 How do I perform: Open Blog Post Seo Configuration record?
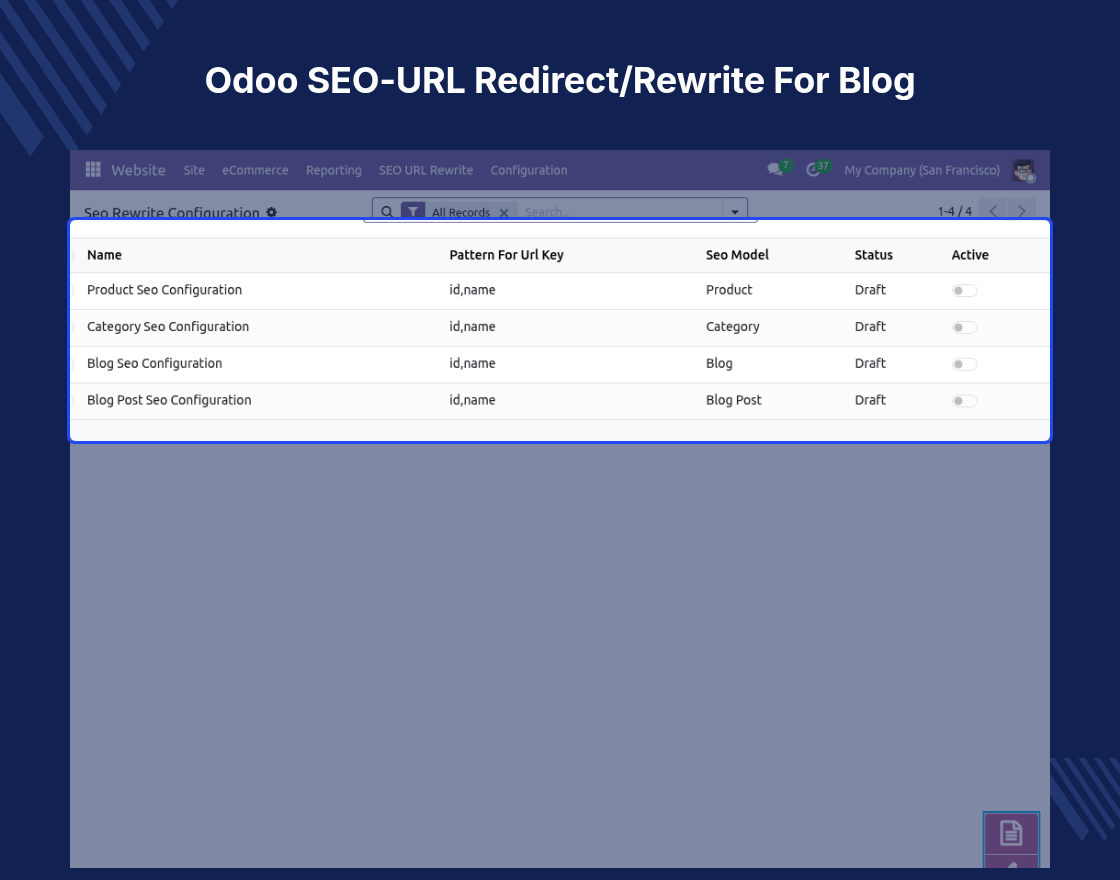click(169, 400)
